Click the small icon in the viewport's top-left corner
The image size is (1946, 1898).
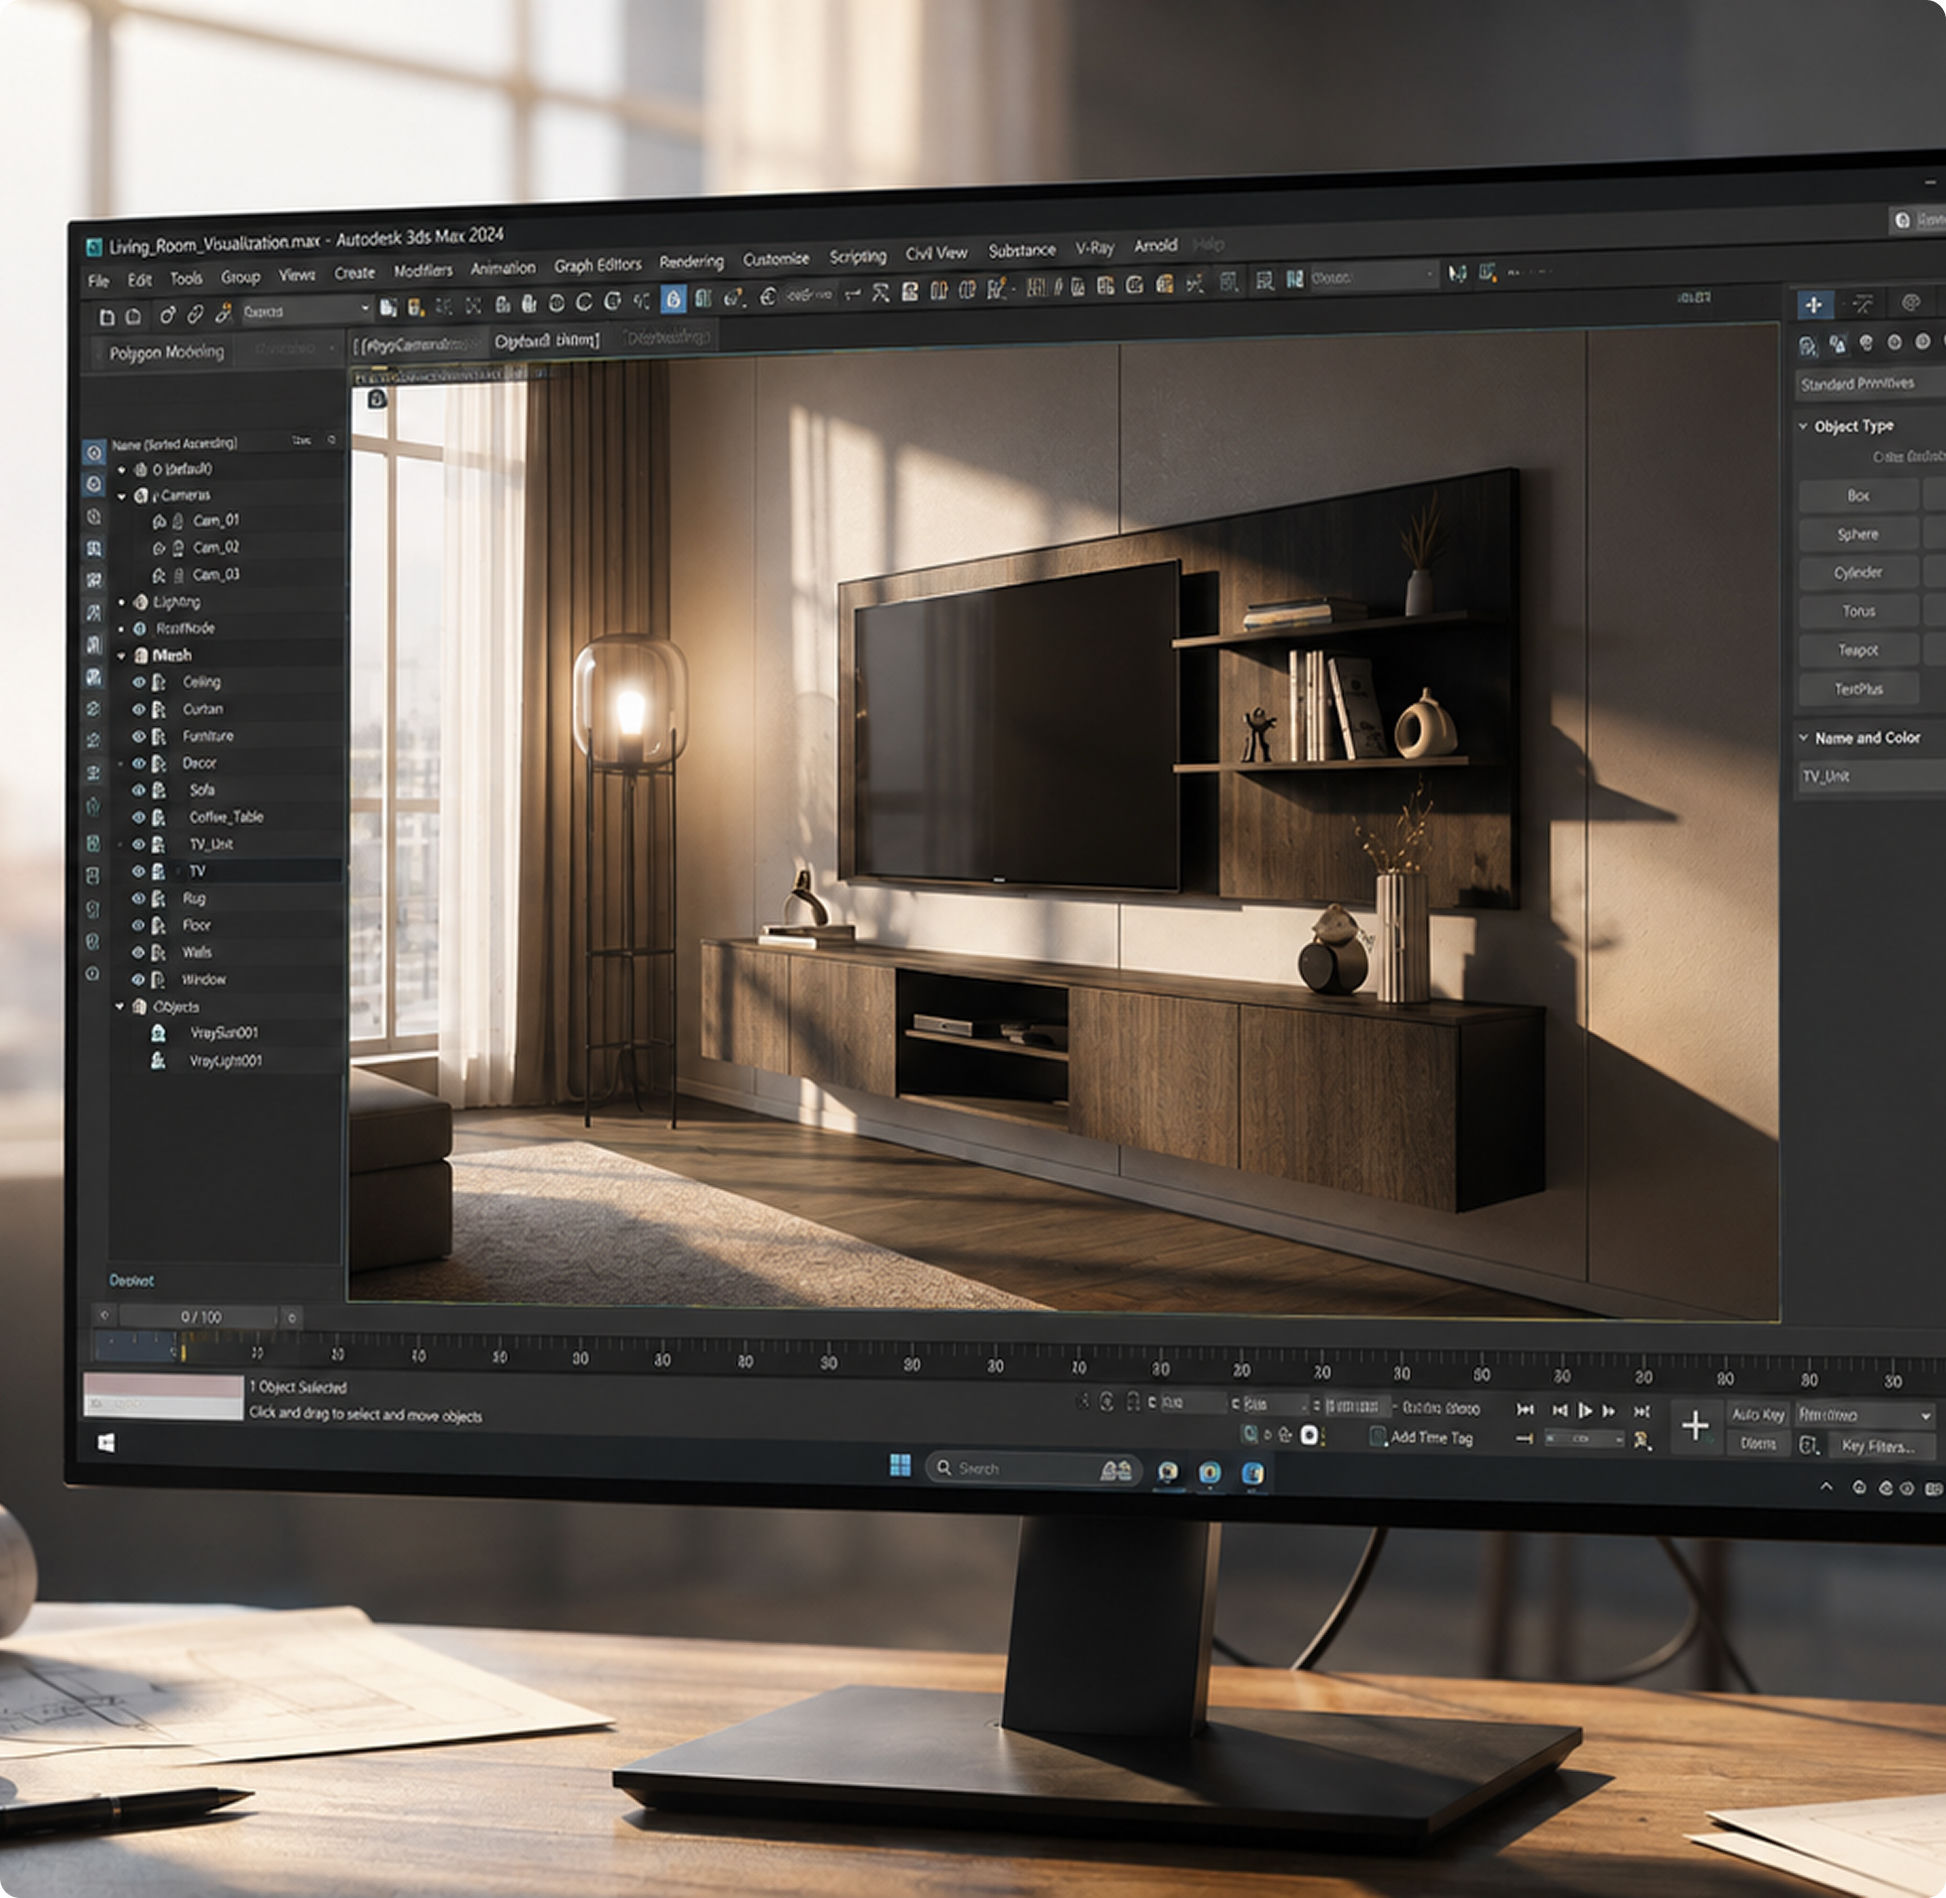(x=377, y=399)
